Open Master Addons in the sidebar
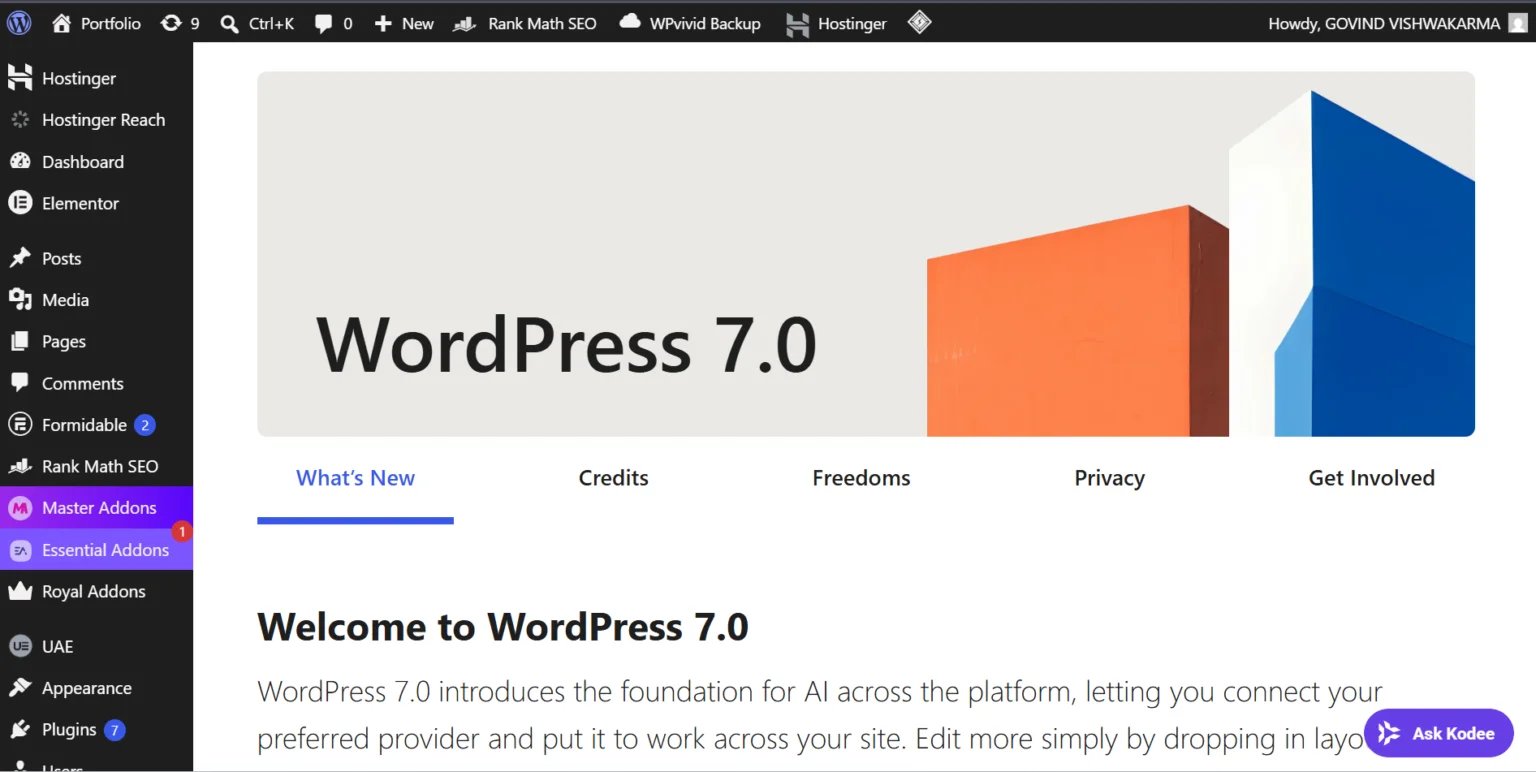This screenshot has width=1536, height=772. [96, 508]
